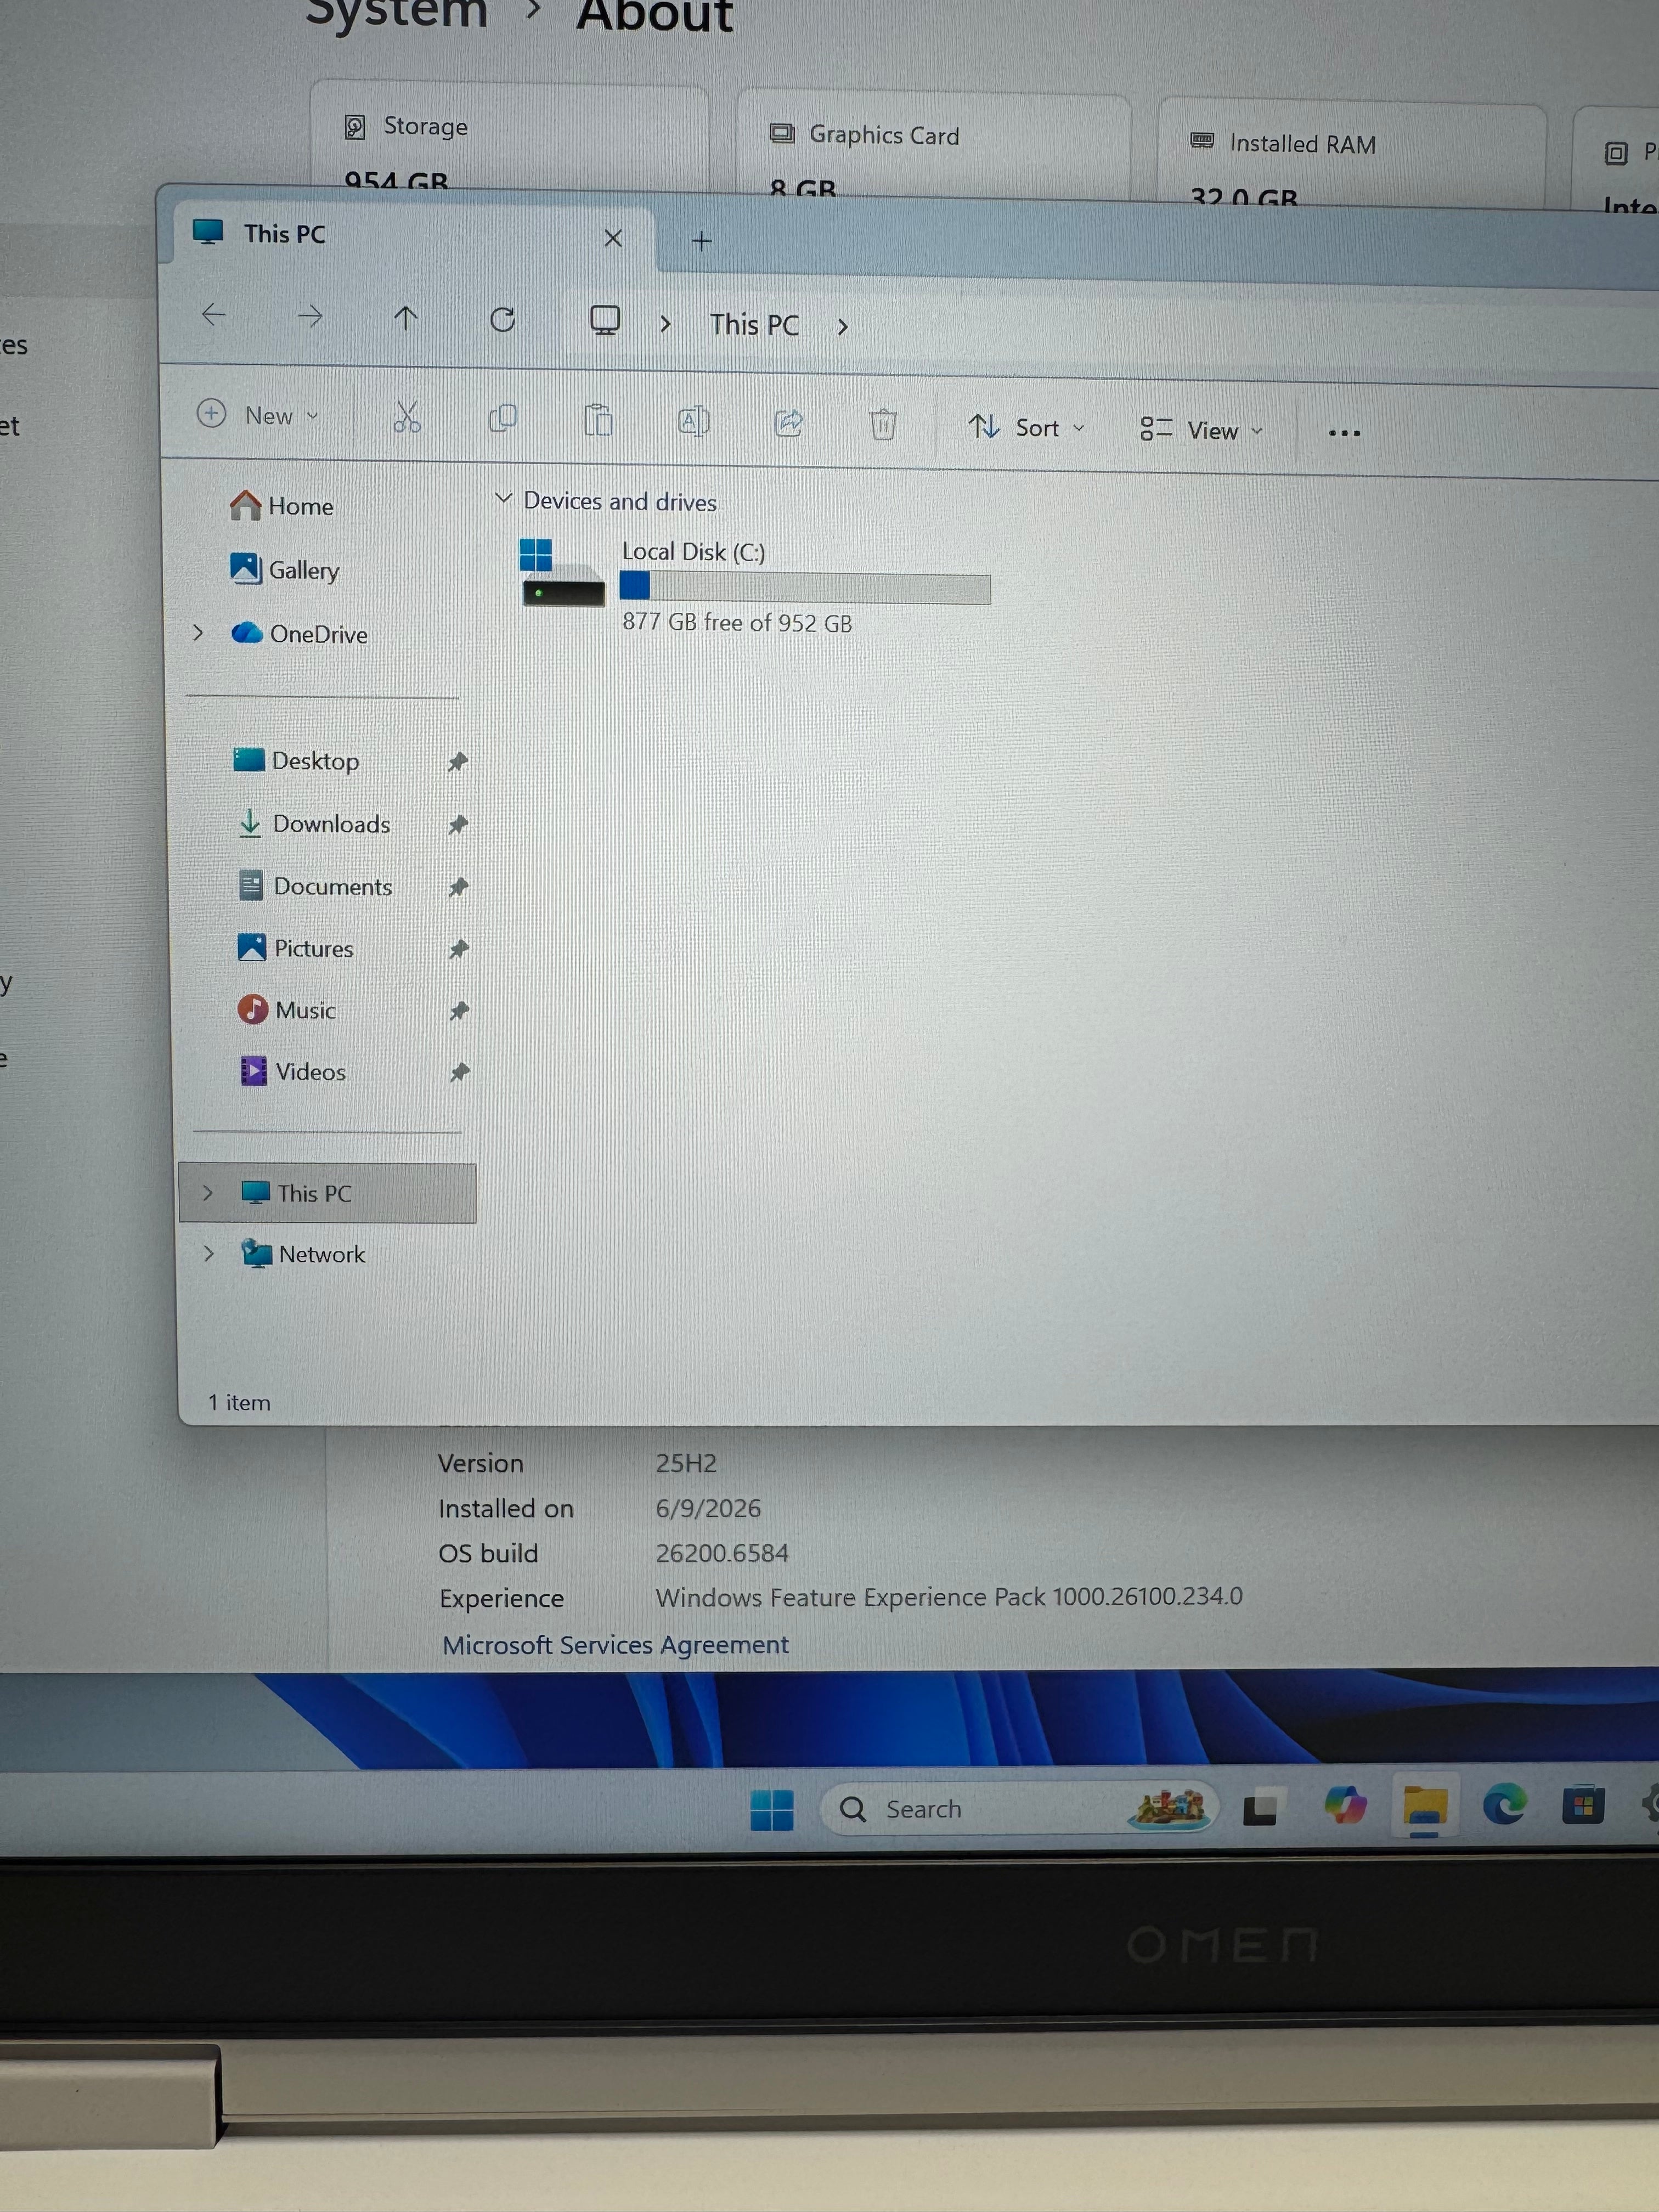Open the pinned Downloads folder
This screenshot has width=1659, height=2212.
click(x=314, y=824)
